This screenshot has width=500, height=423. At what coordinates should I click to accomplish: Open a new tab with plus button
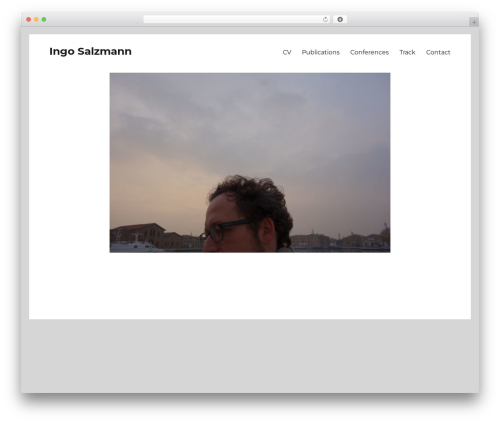click(474, 22)
